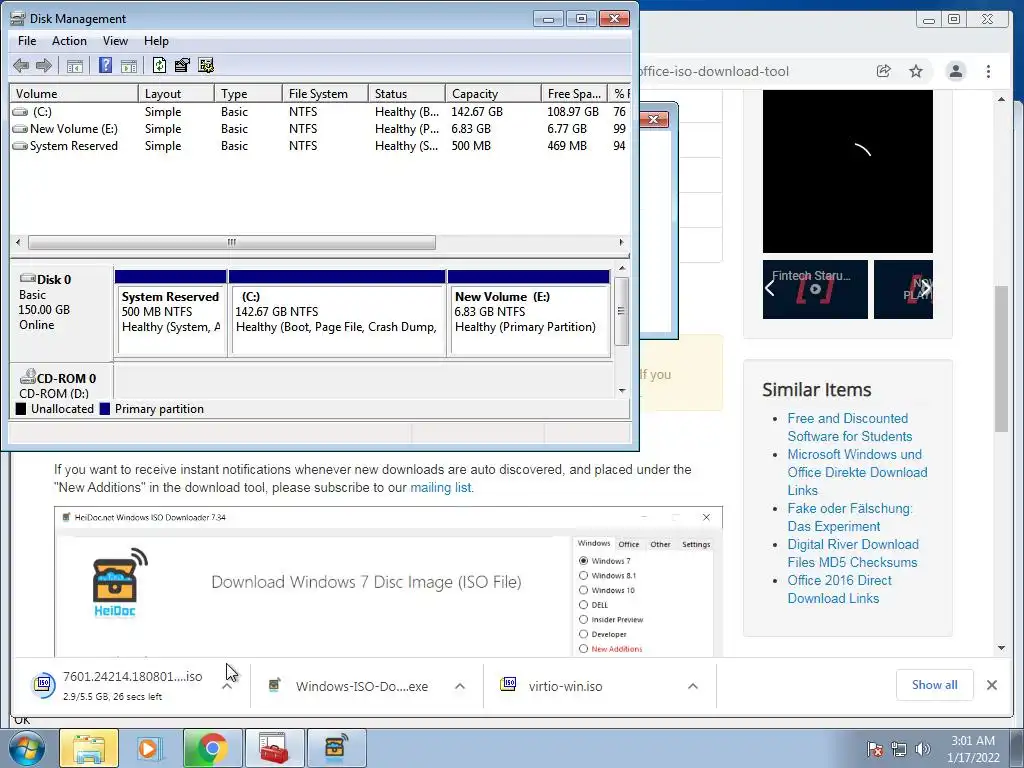1024x768 pixels.
Task: Click the Settings toolbar icon with gear
Action: 206,65
